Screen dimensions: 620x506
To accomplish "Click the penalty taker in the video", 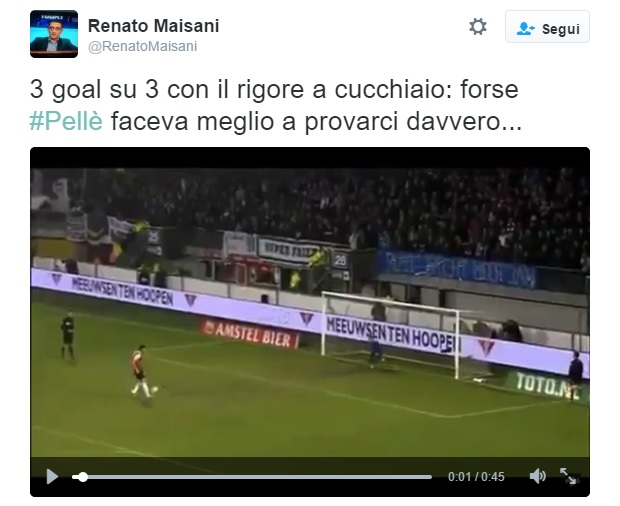I will [x=140, y=371].
